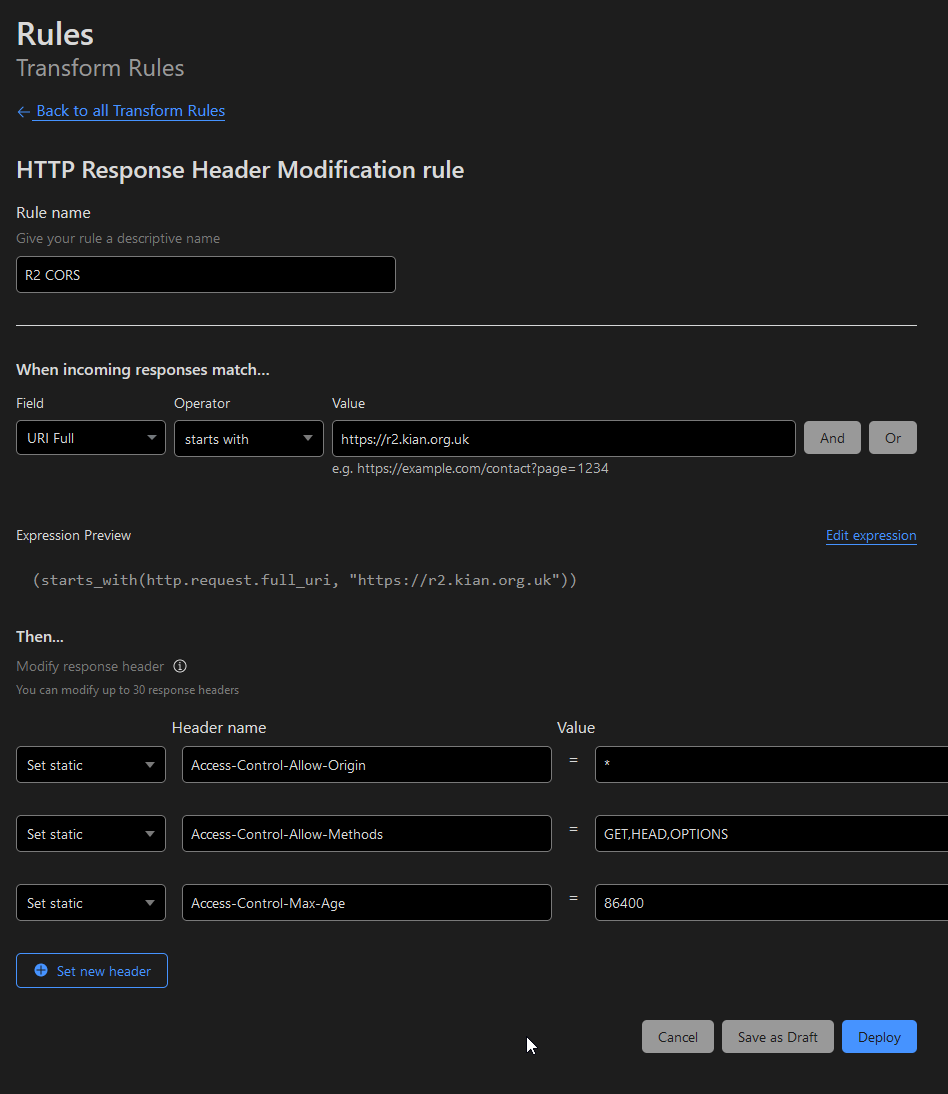Click the Rule name field containing R2 CORS
This screenshot has width=948, height=1094.
[206, 275]
